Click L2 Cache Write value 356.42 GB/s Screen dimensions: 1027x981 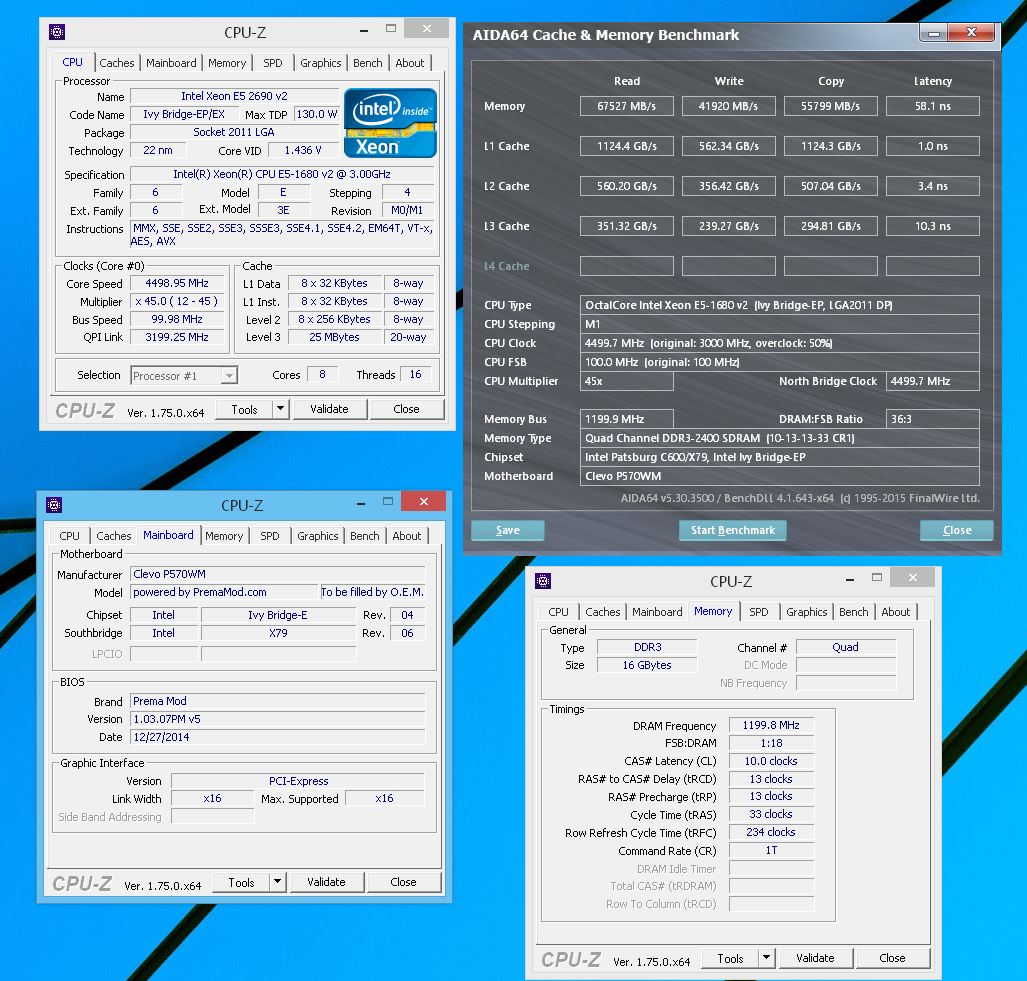[x=728, y=186]
